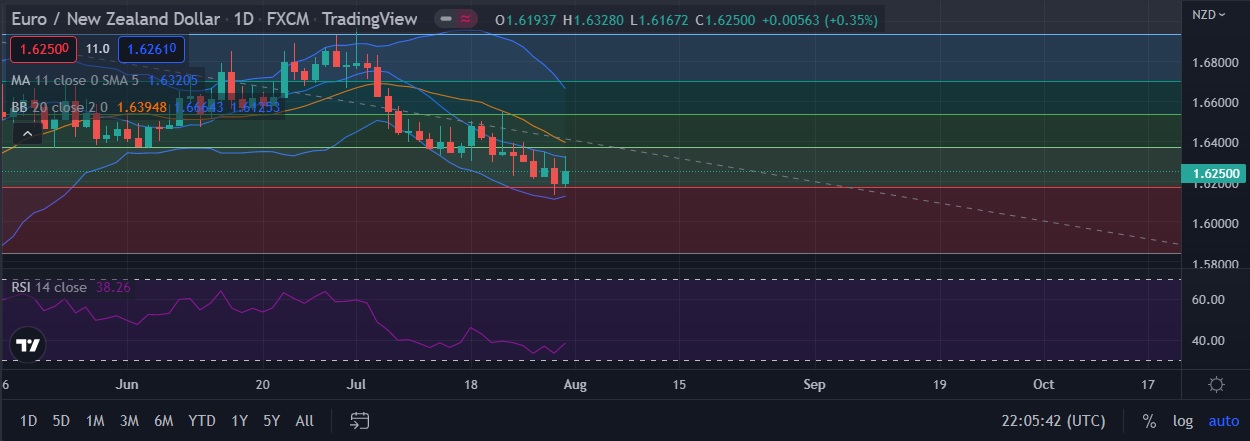Toggle log scale mode

tap(1182, 421)
